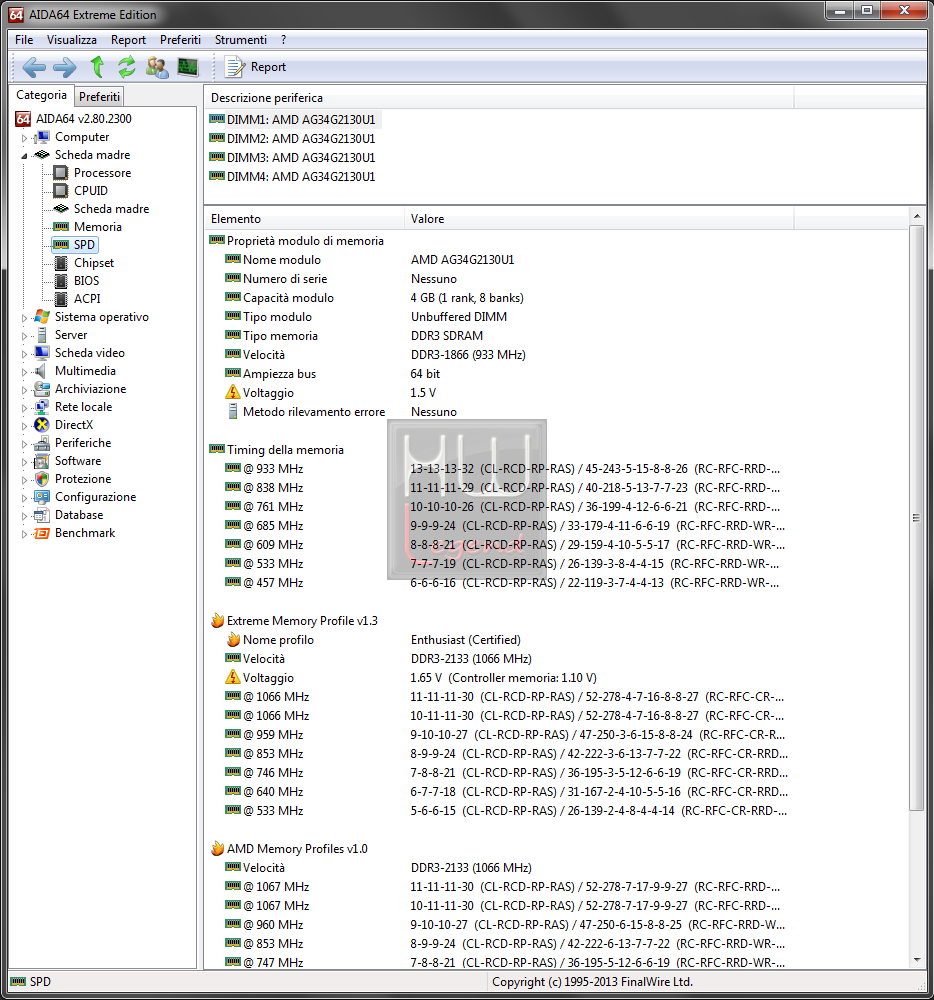Select DIMM4: AMD AG34G2130U1
934x1000 pixels.
point(301,176)
